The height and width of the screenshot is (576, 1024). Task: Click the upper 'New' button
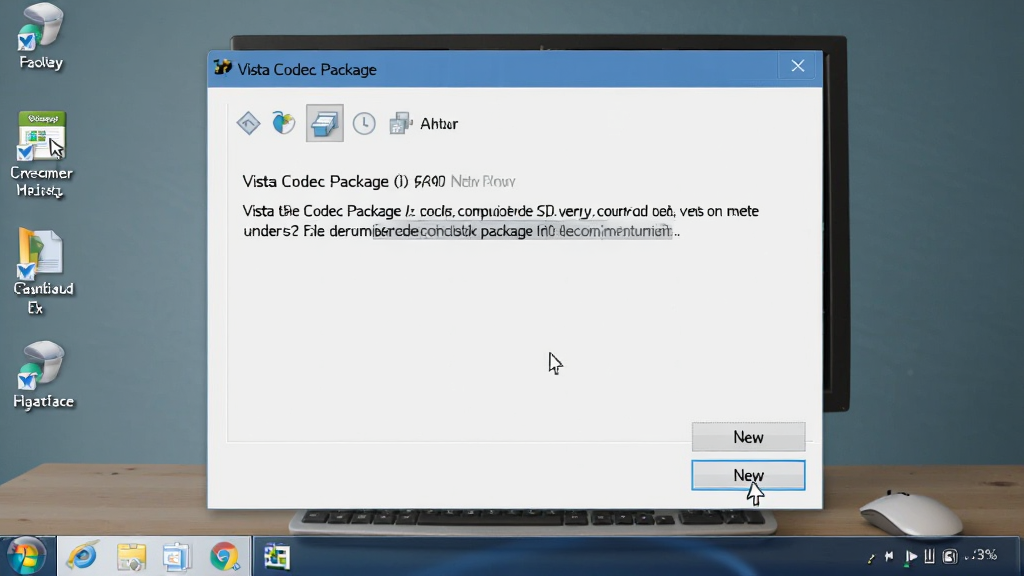[748, 437]
